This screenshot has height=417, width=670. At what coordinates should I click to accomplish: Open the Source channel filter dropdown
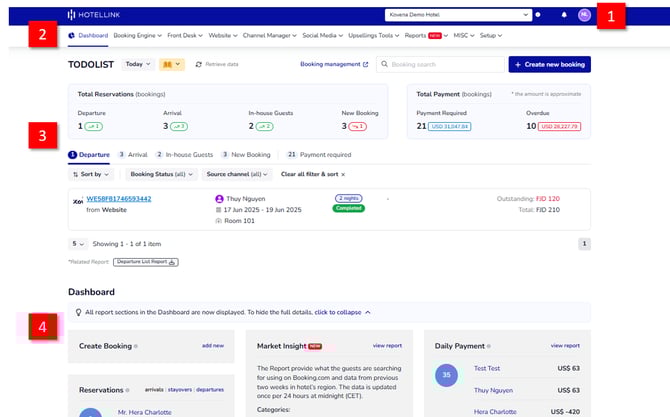coord(236,174)
